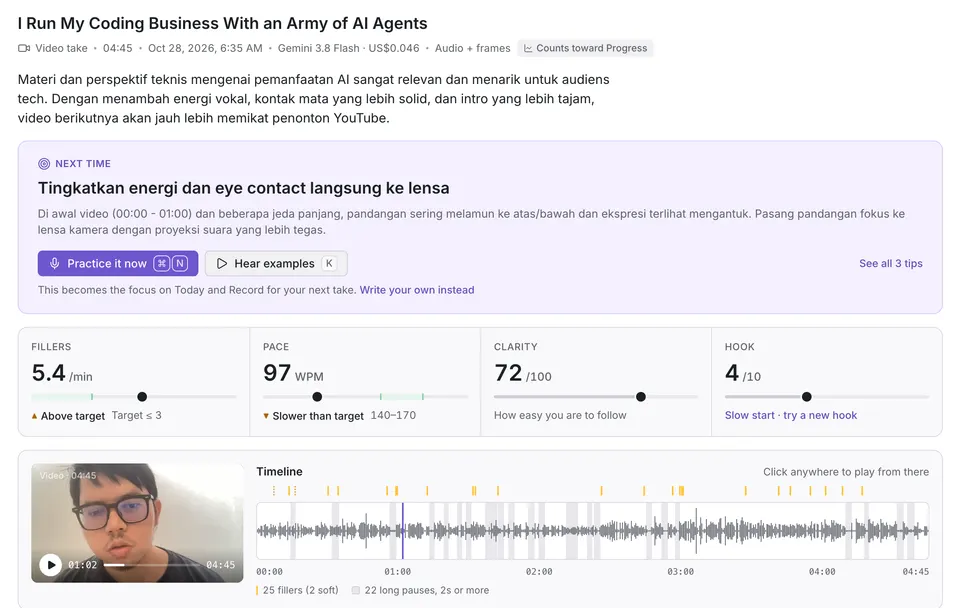Screen dimensions: 960x608
Task: Click the 04:00 time label under waveform
Action: tap(822, 571)
